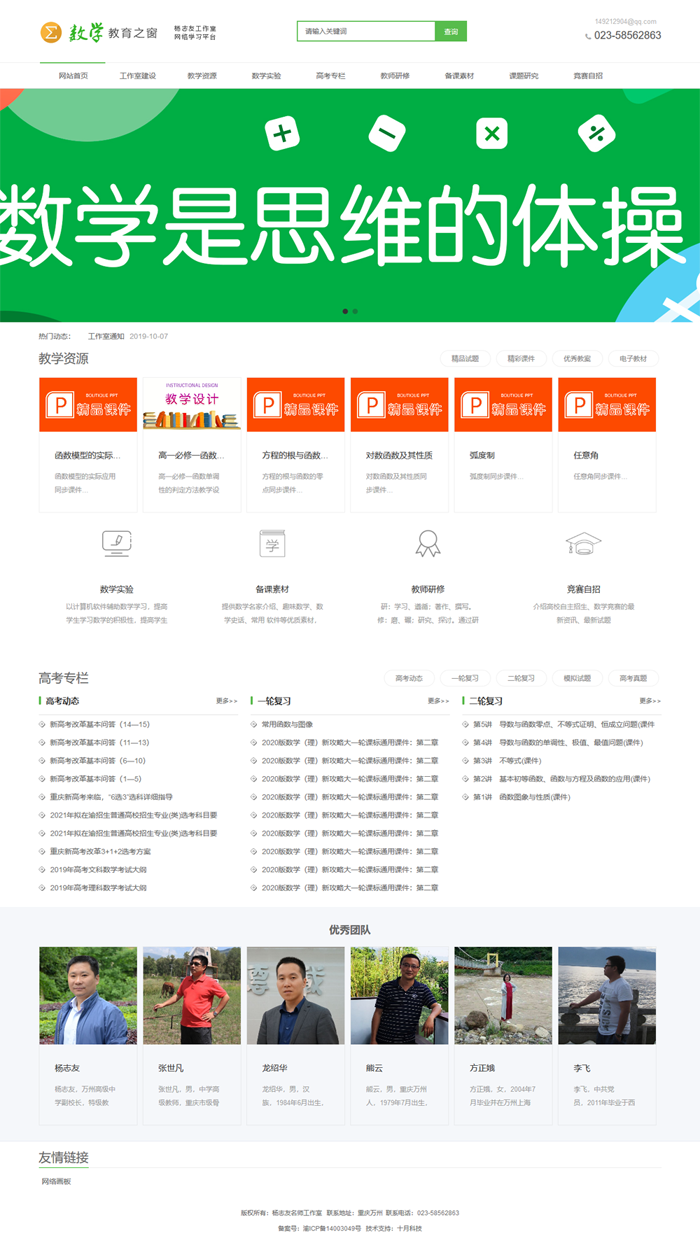The width and height of the screenshot is (700, 1252).
Task: Click the 数学实验 computer monitor icon
Action: (x=117, y=543)
